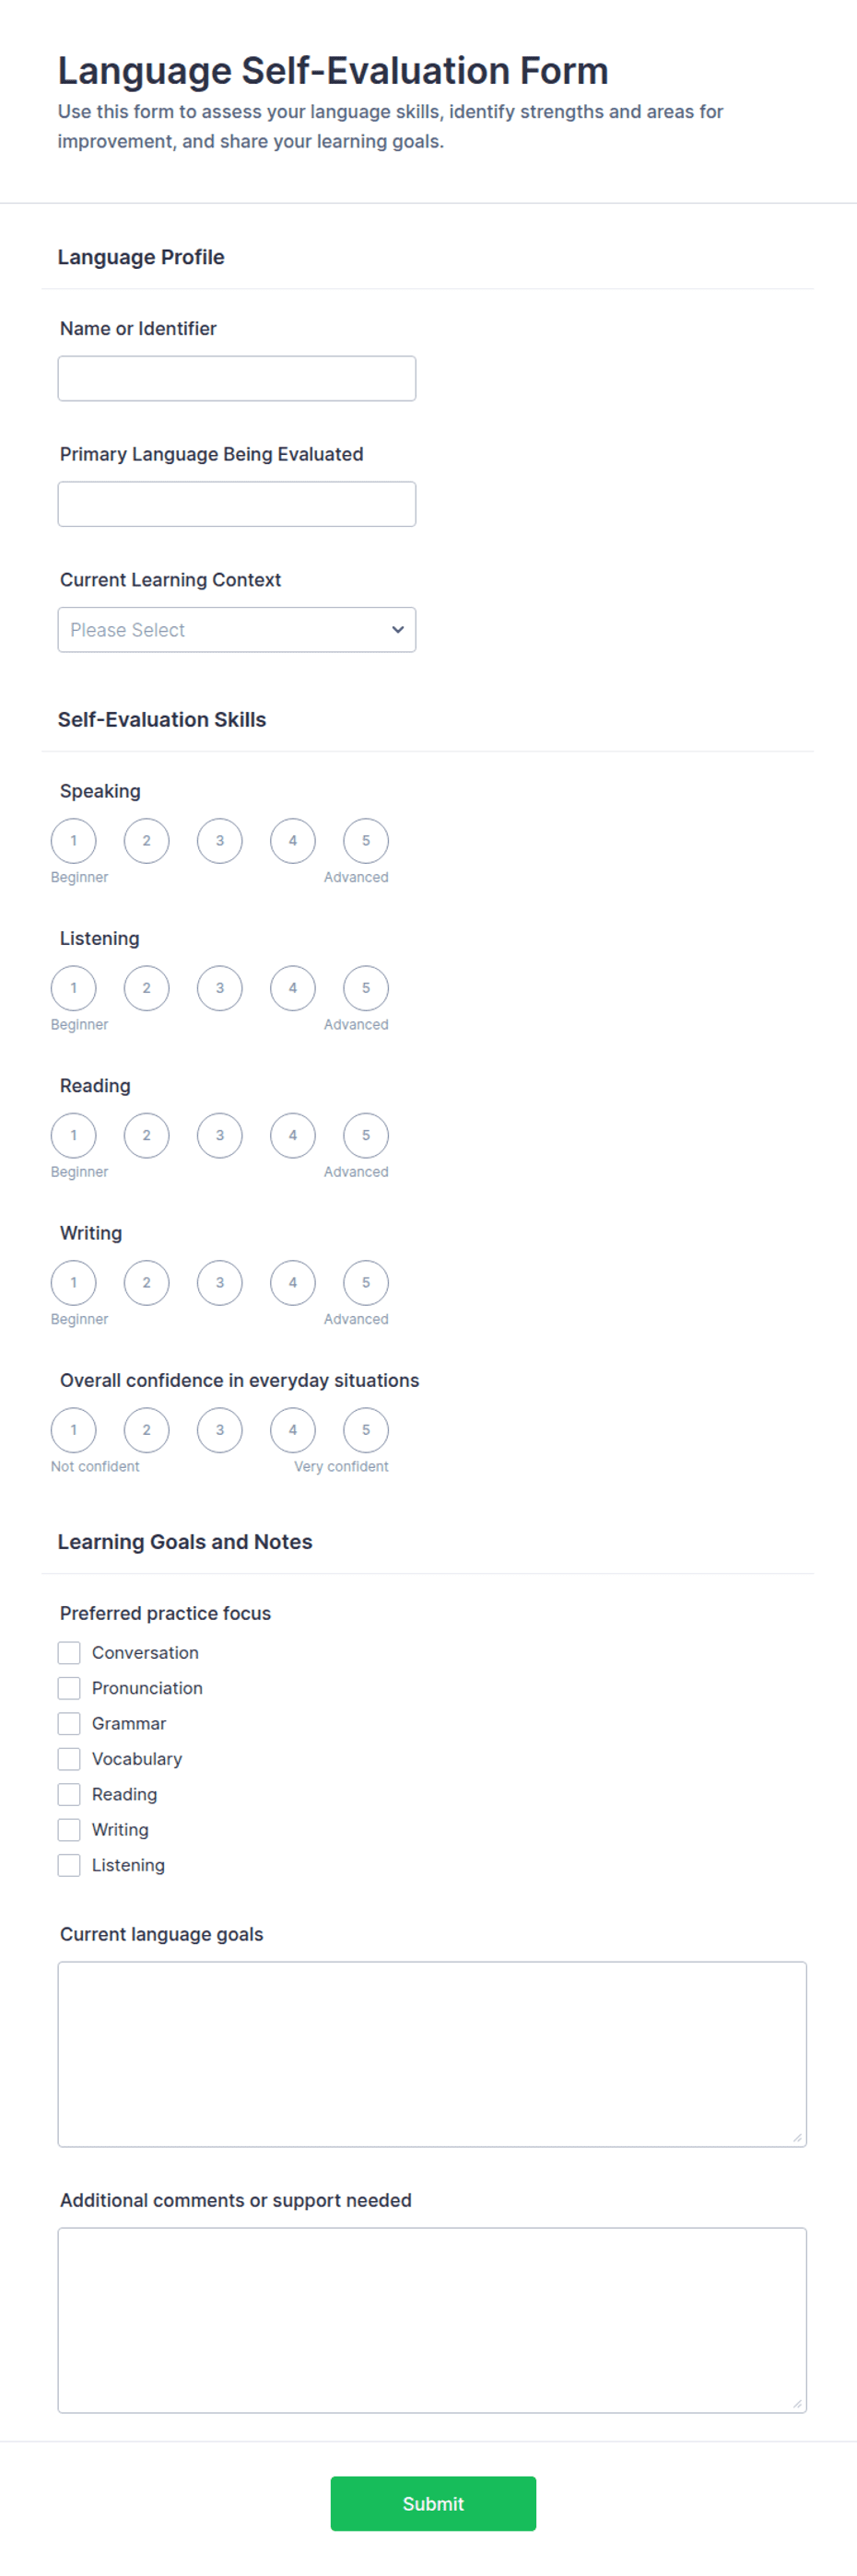Open the Current Learning Context dropdown
This screenshot has width=857, height=2576.
(237, 630)
